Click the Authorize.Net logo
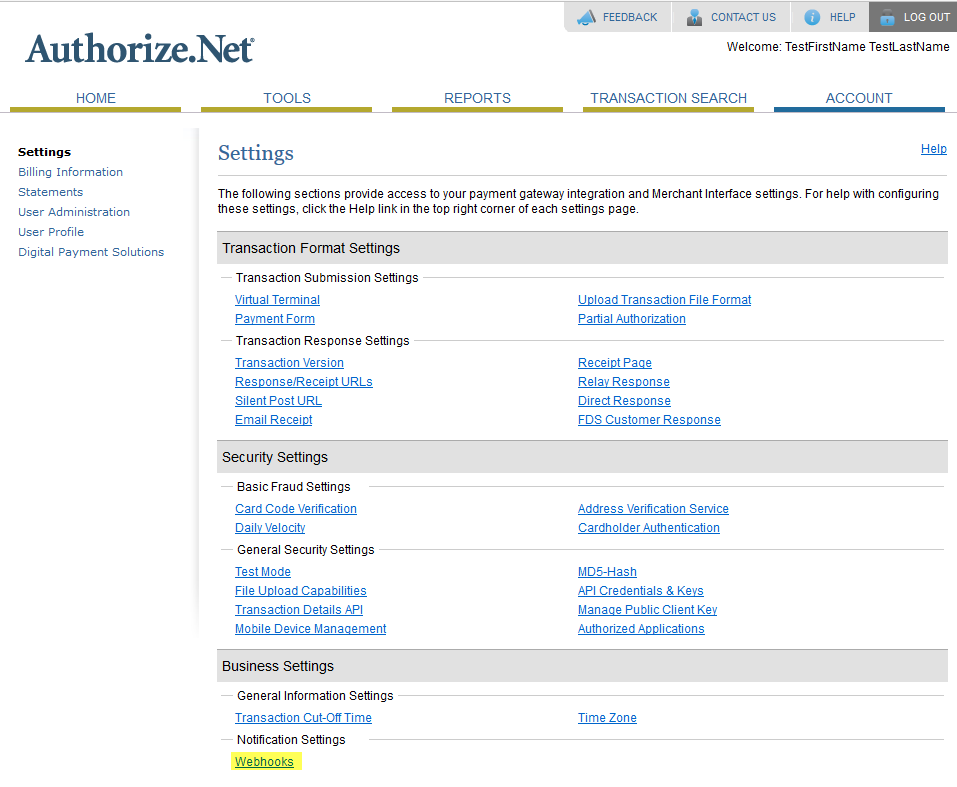The height and width of the screenshot is (787, 957). (139, 49)
